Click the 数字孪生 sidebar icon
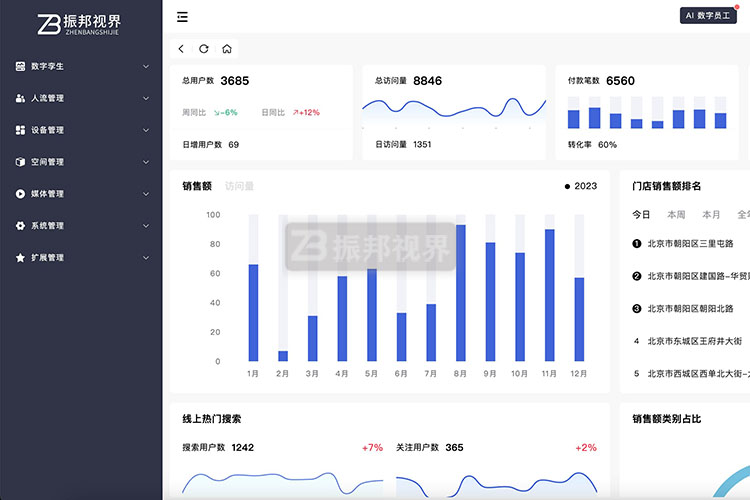This screenshot has width=750, height=500. click(x=20, y=66)
